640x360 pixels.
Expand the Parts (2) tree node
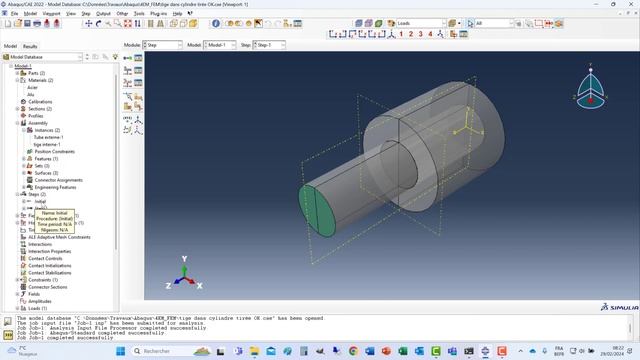(x=18, y=73)
